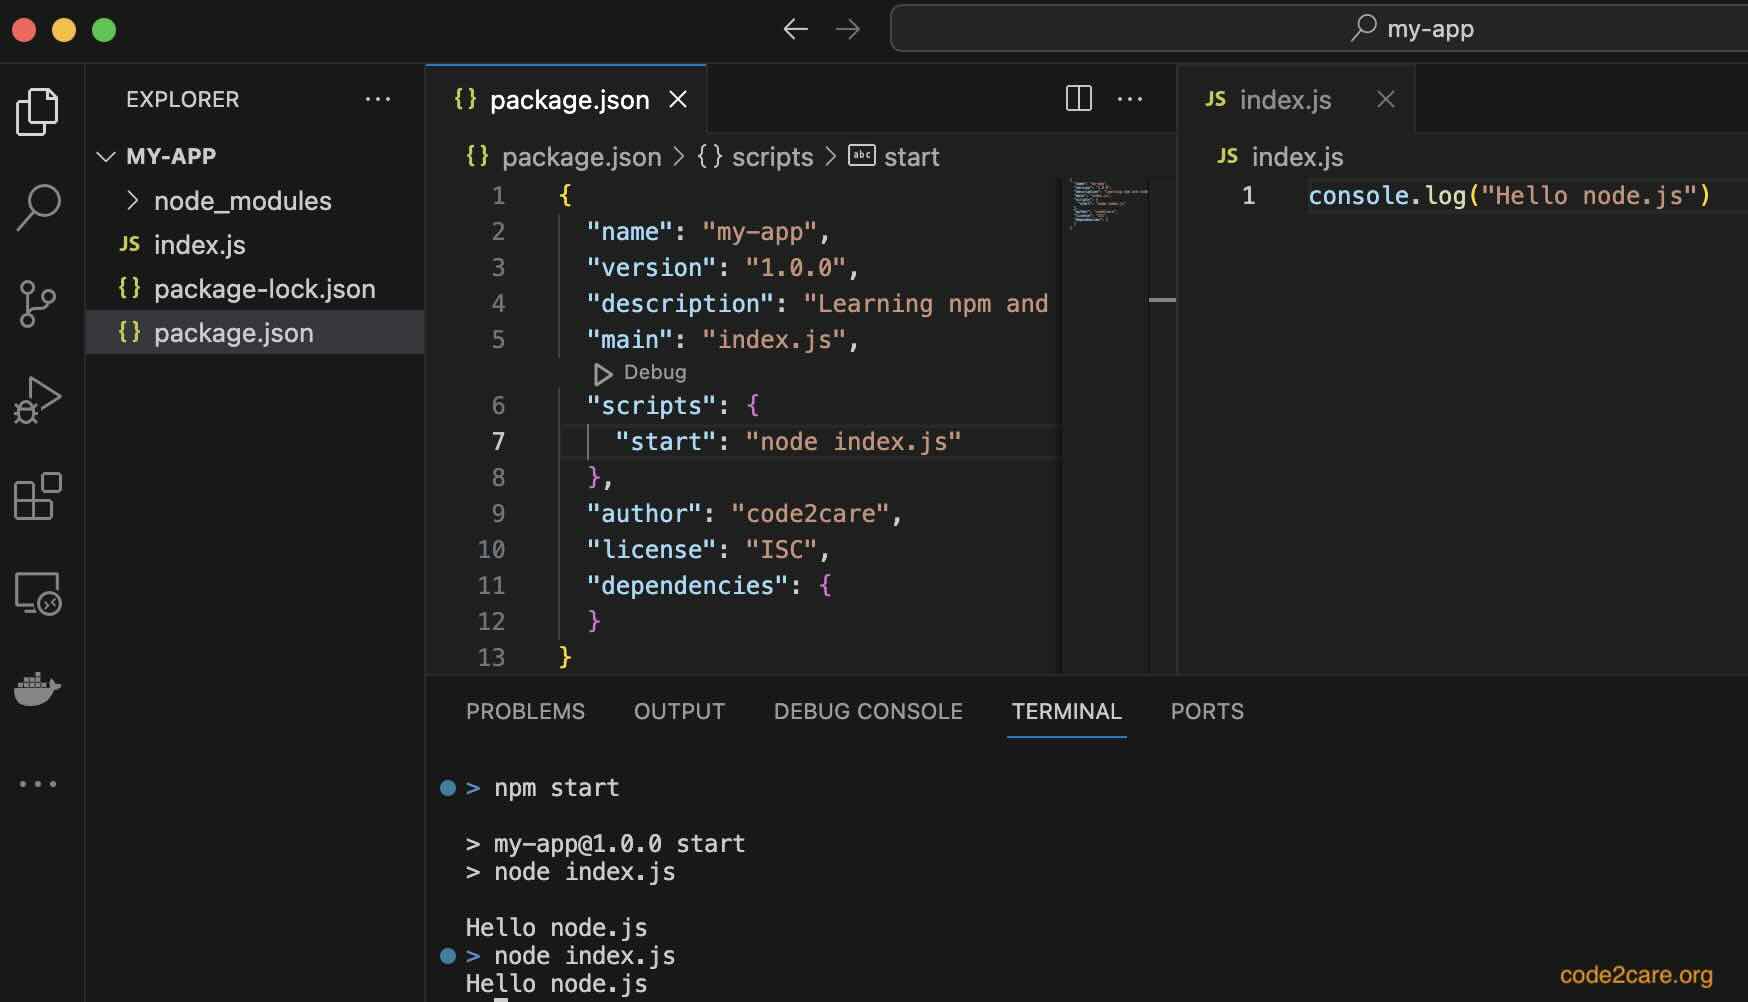1748x1002 pixels.
Task: Split the editor using the split icon
Action: pos(1078,98)
